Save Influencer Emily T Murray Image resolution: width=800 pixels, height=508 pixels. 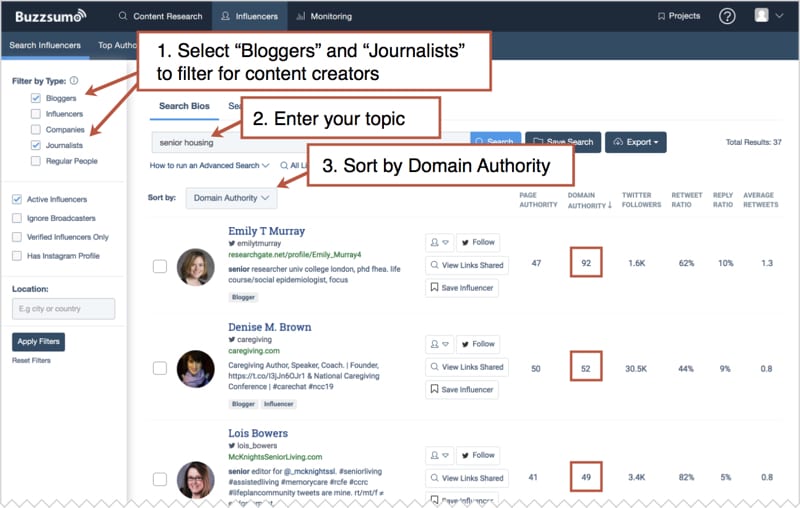coord(462,288)
